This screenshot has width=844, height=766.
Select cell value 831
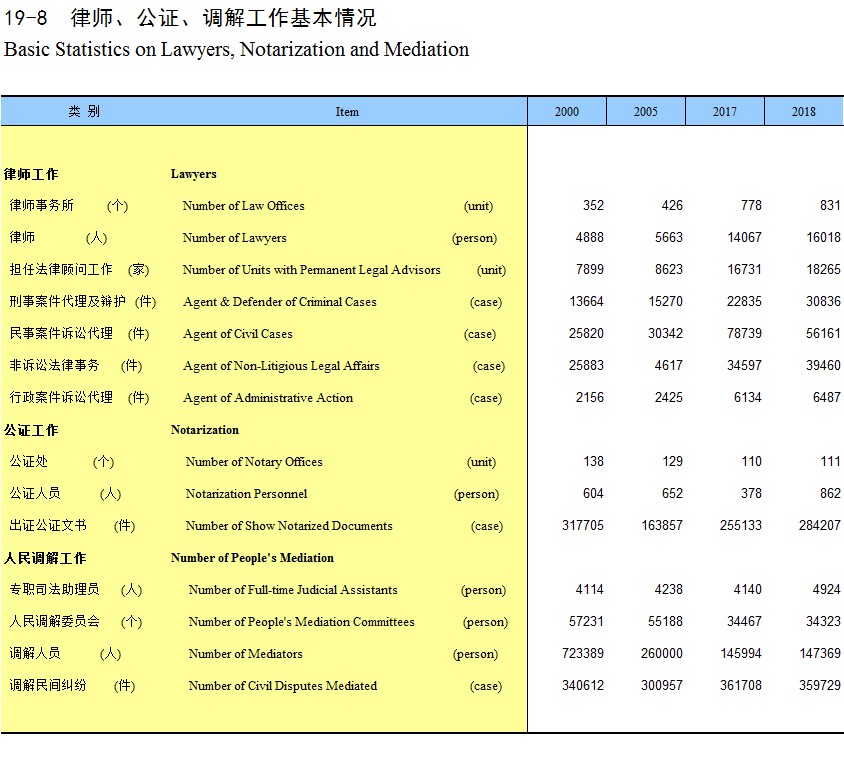(830, 205)
